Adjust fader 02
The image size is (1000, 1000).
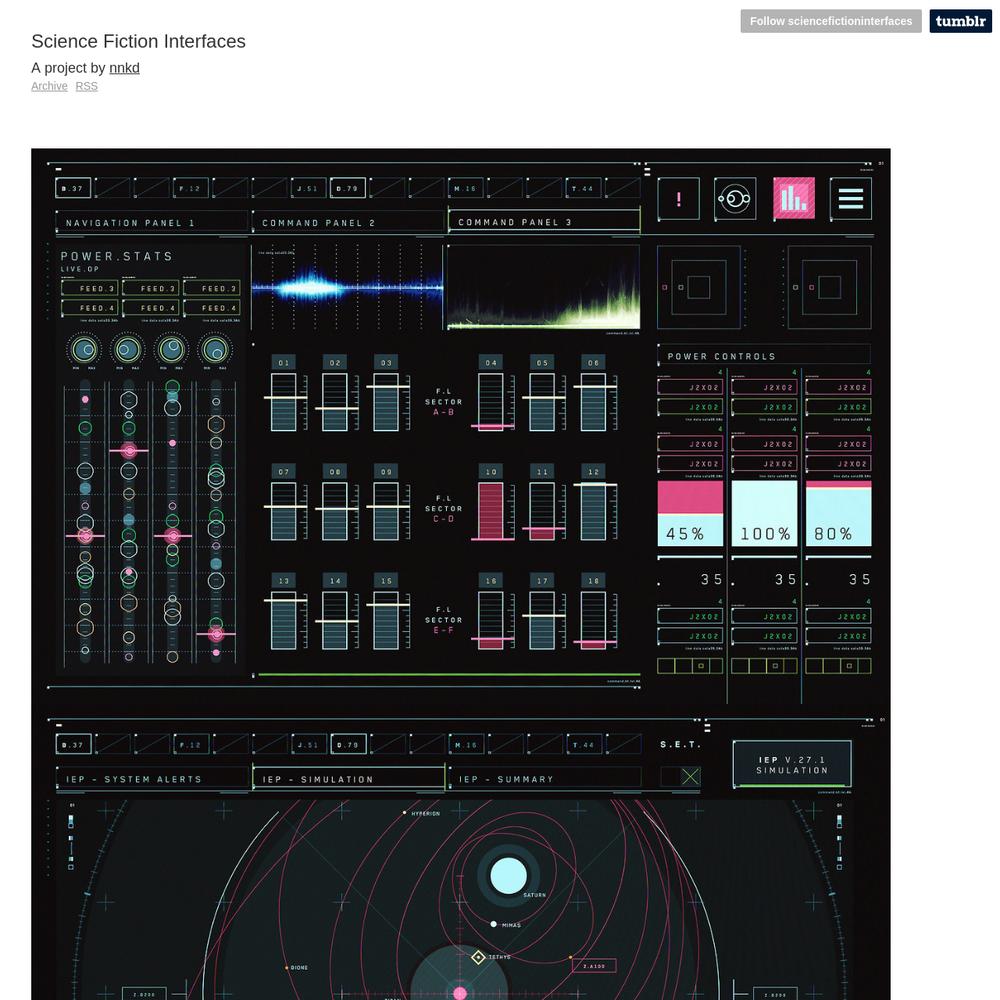click(335, 401)
